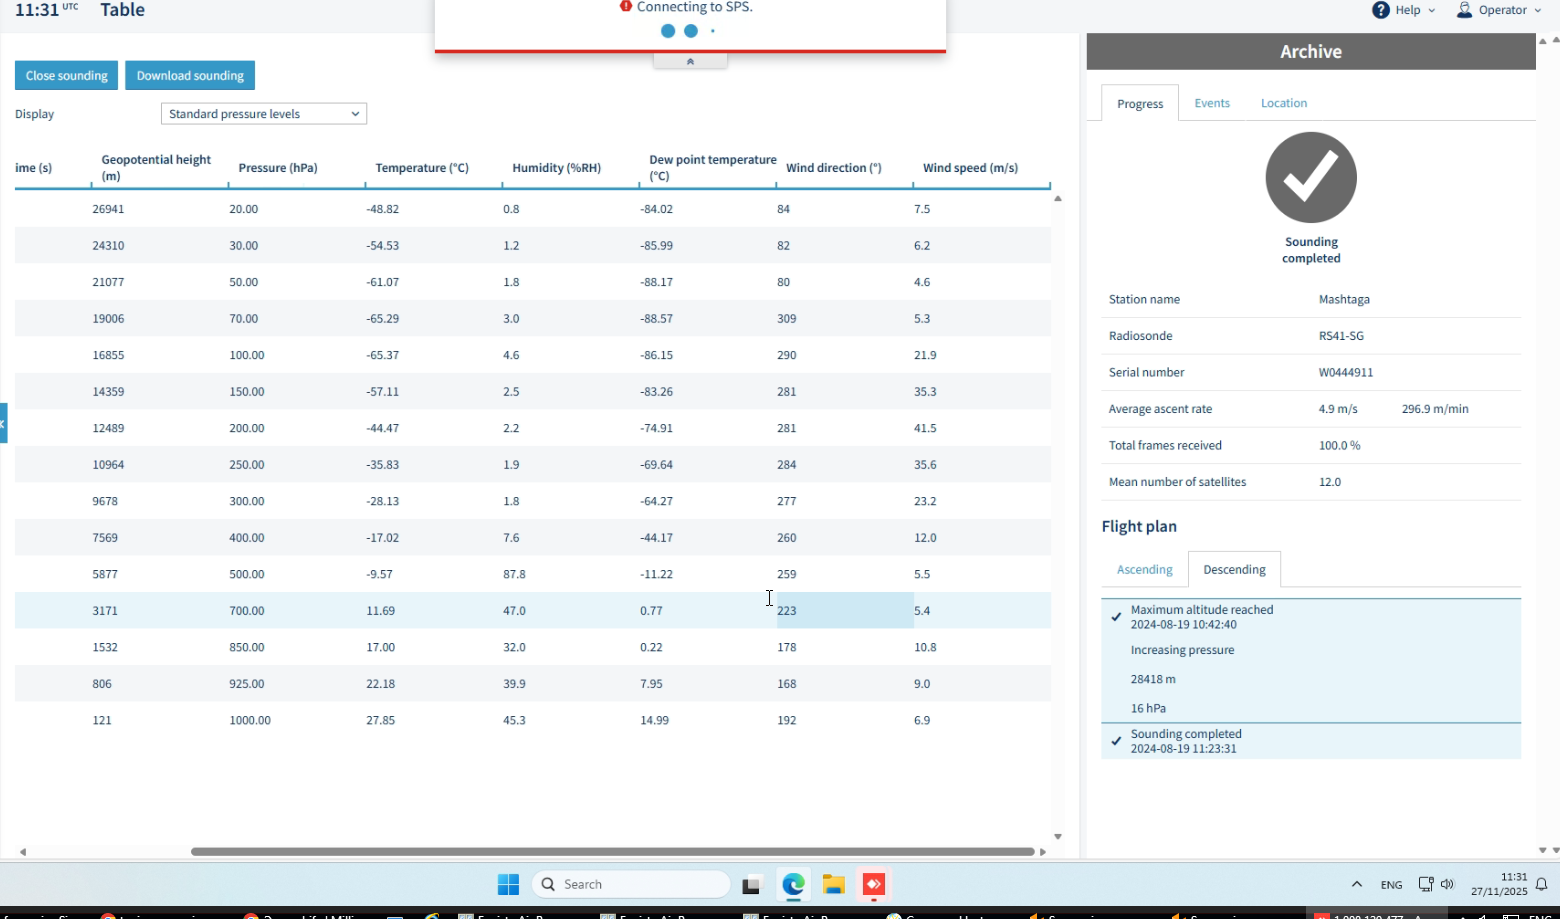Click the station name Mashtaga
Screen dimensions: 1560x919
1344,299
